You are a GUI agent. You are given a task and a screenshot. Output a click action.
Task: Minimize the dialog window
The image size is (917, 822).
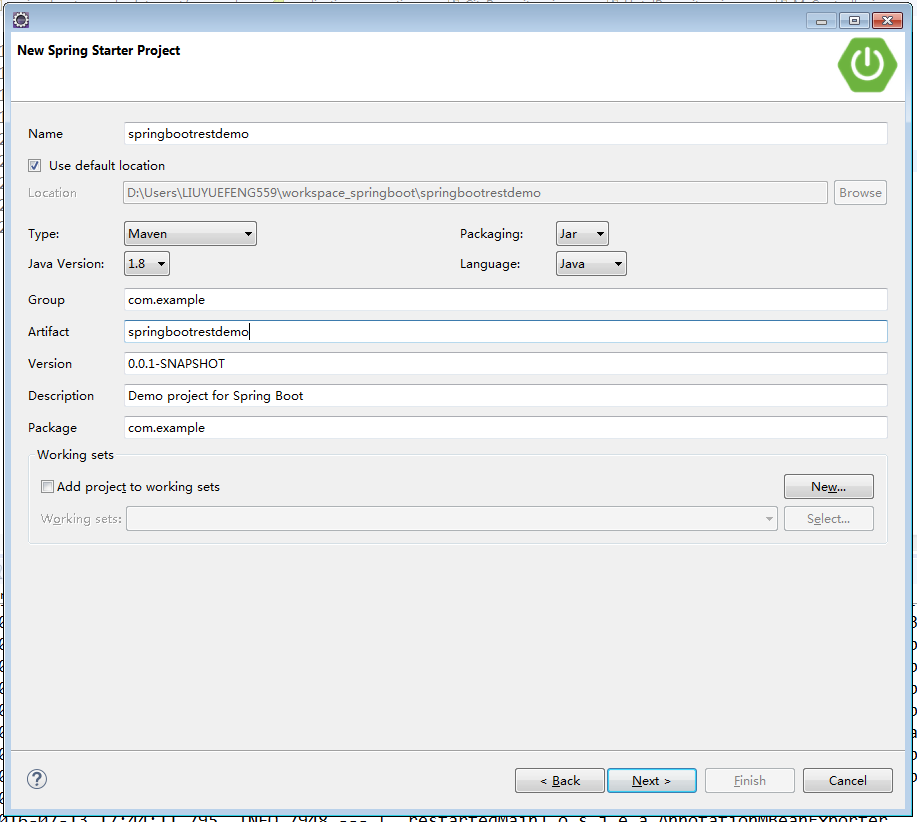[822, 21]
